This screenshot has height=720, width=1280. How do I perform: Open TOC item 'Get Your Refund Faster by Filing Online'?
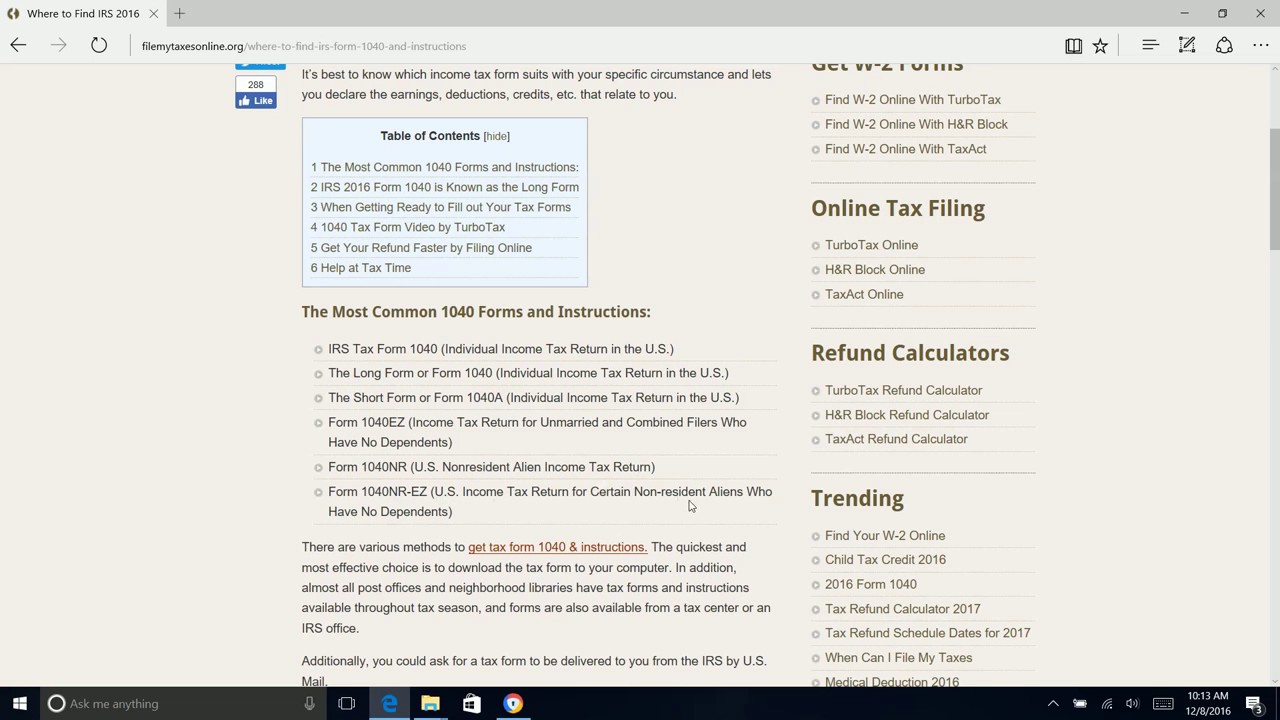(x=421, y=248)
